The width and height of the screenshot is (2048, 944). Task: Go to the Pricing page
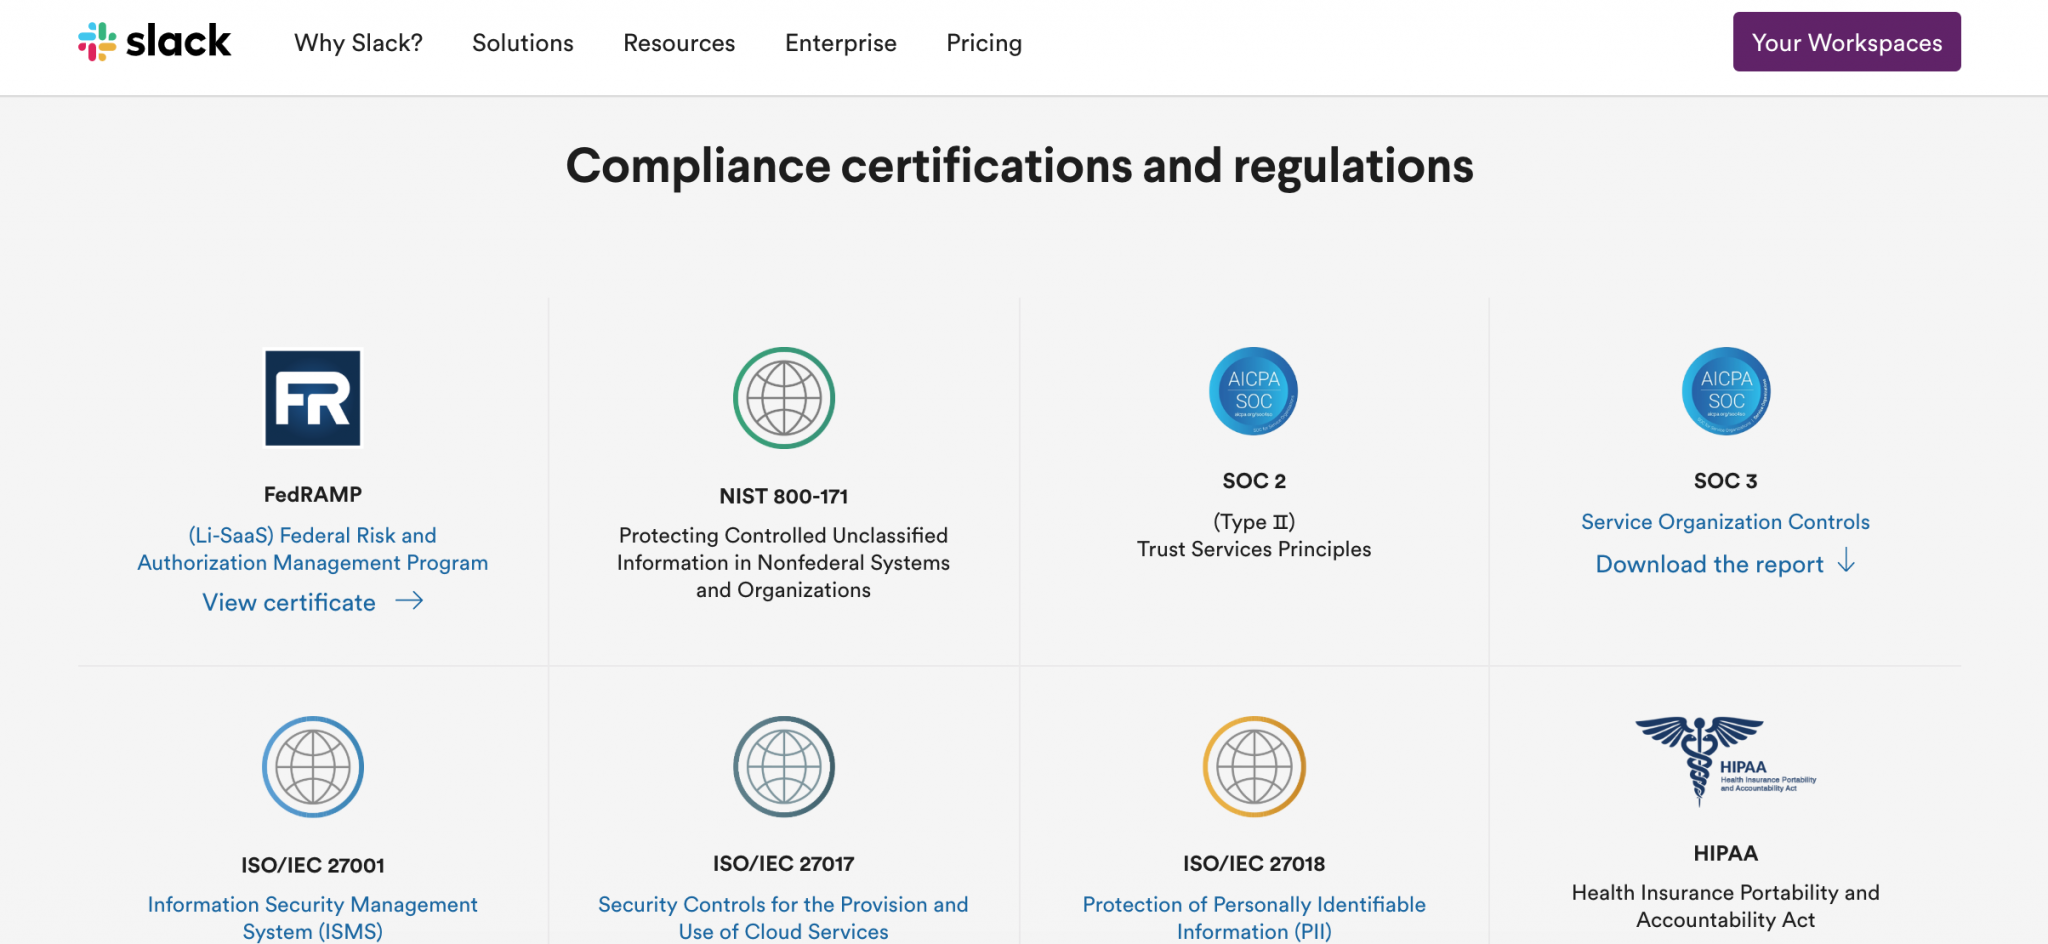click(984, 43)
